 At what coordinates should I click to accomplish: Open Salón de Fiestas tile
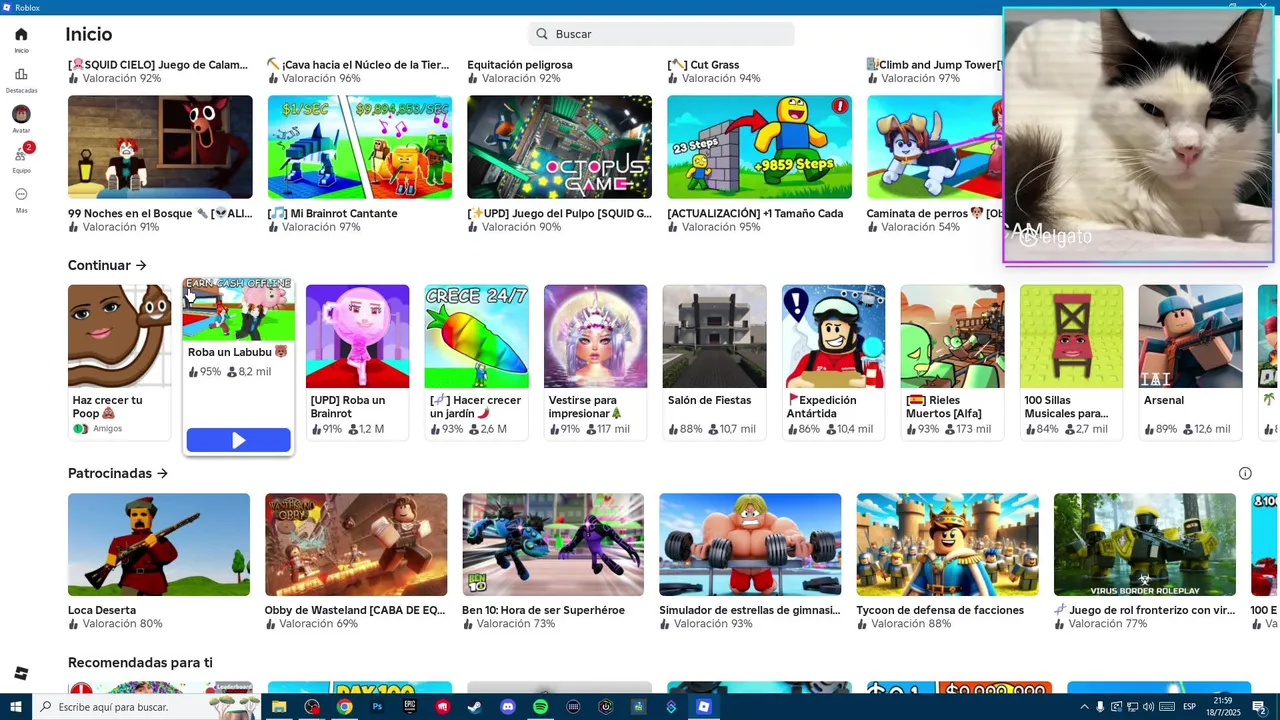[714, 362]
